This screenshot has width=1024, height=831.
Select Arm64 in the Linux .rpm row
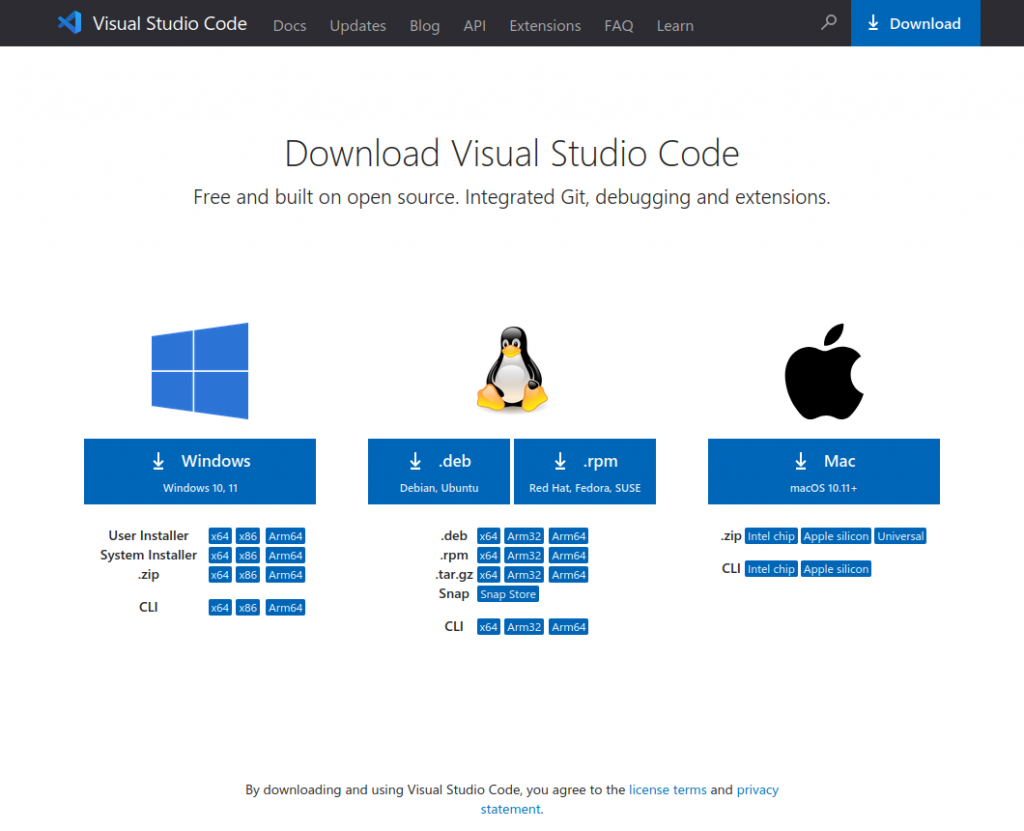(x=569, y=555)
